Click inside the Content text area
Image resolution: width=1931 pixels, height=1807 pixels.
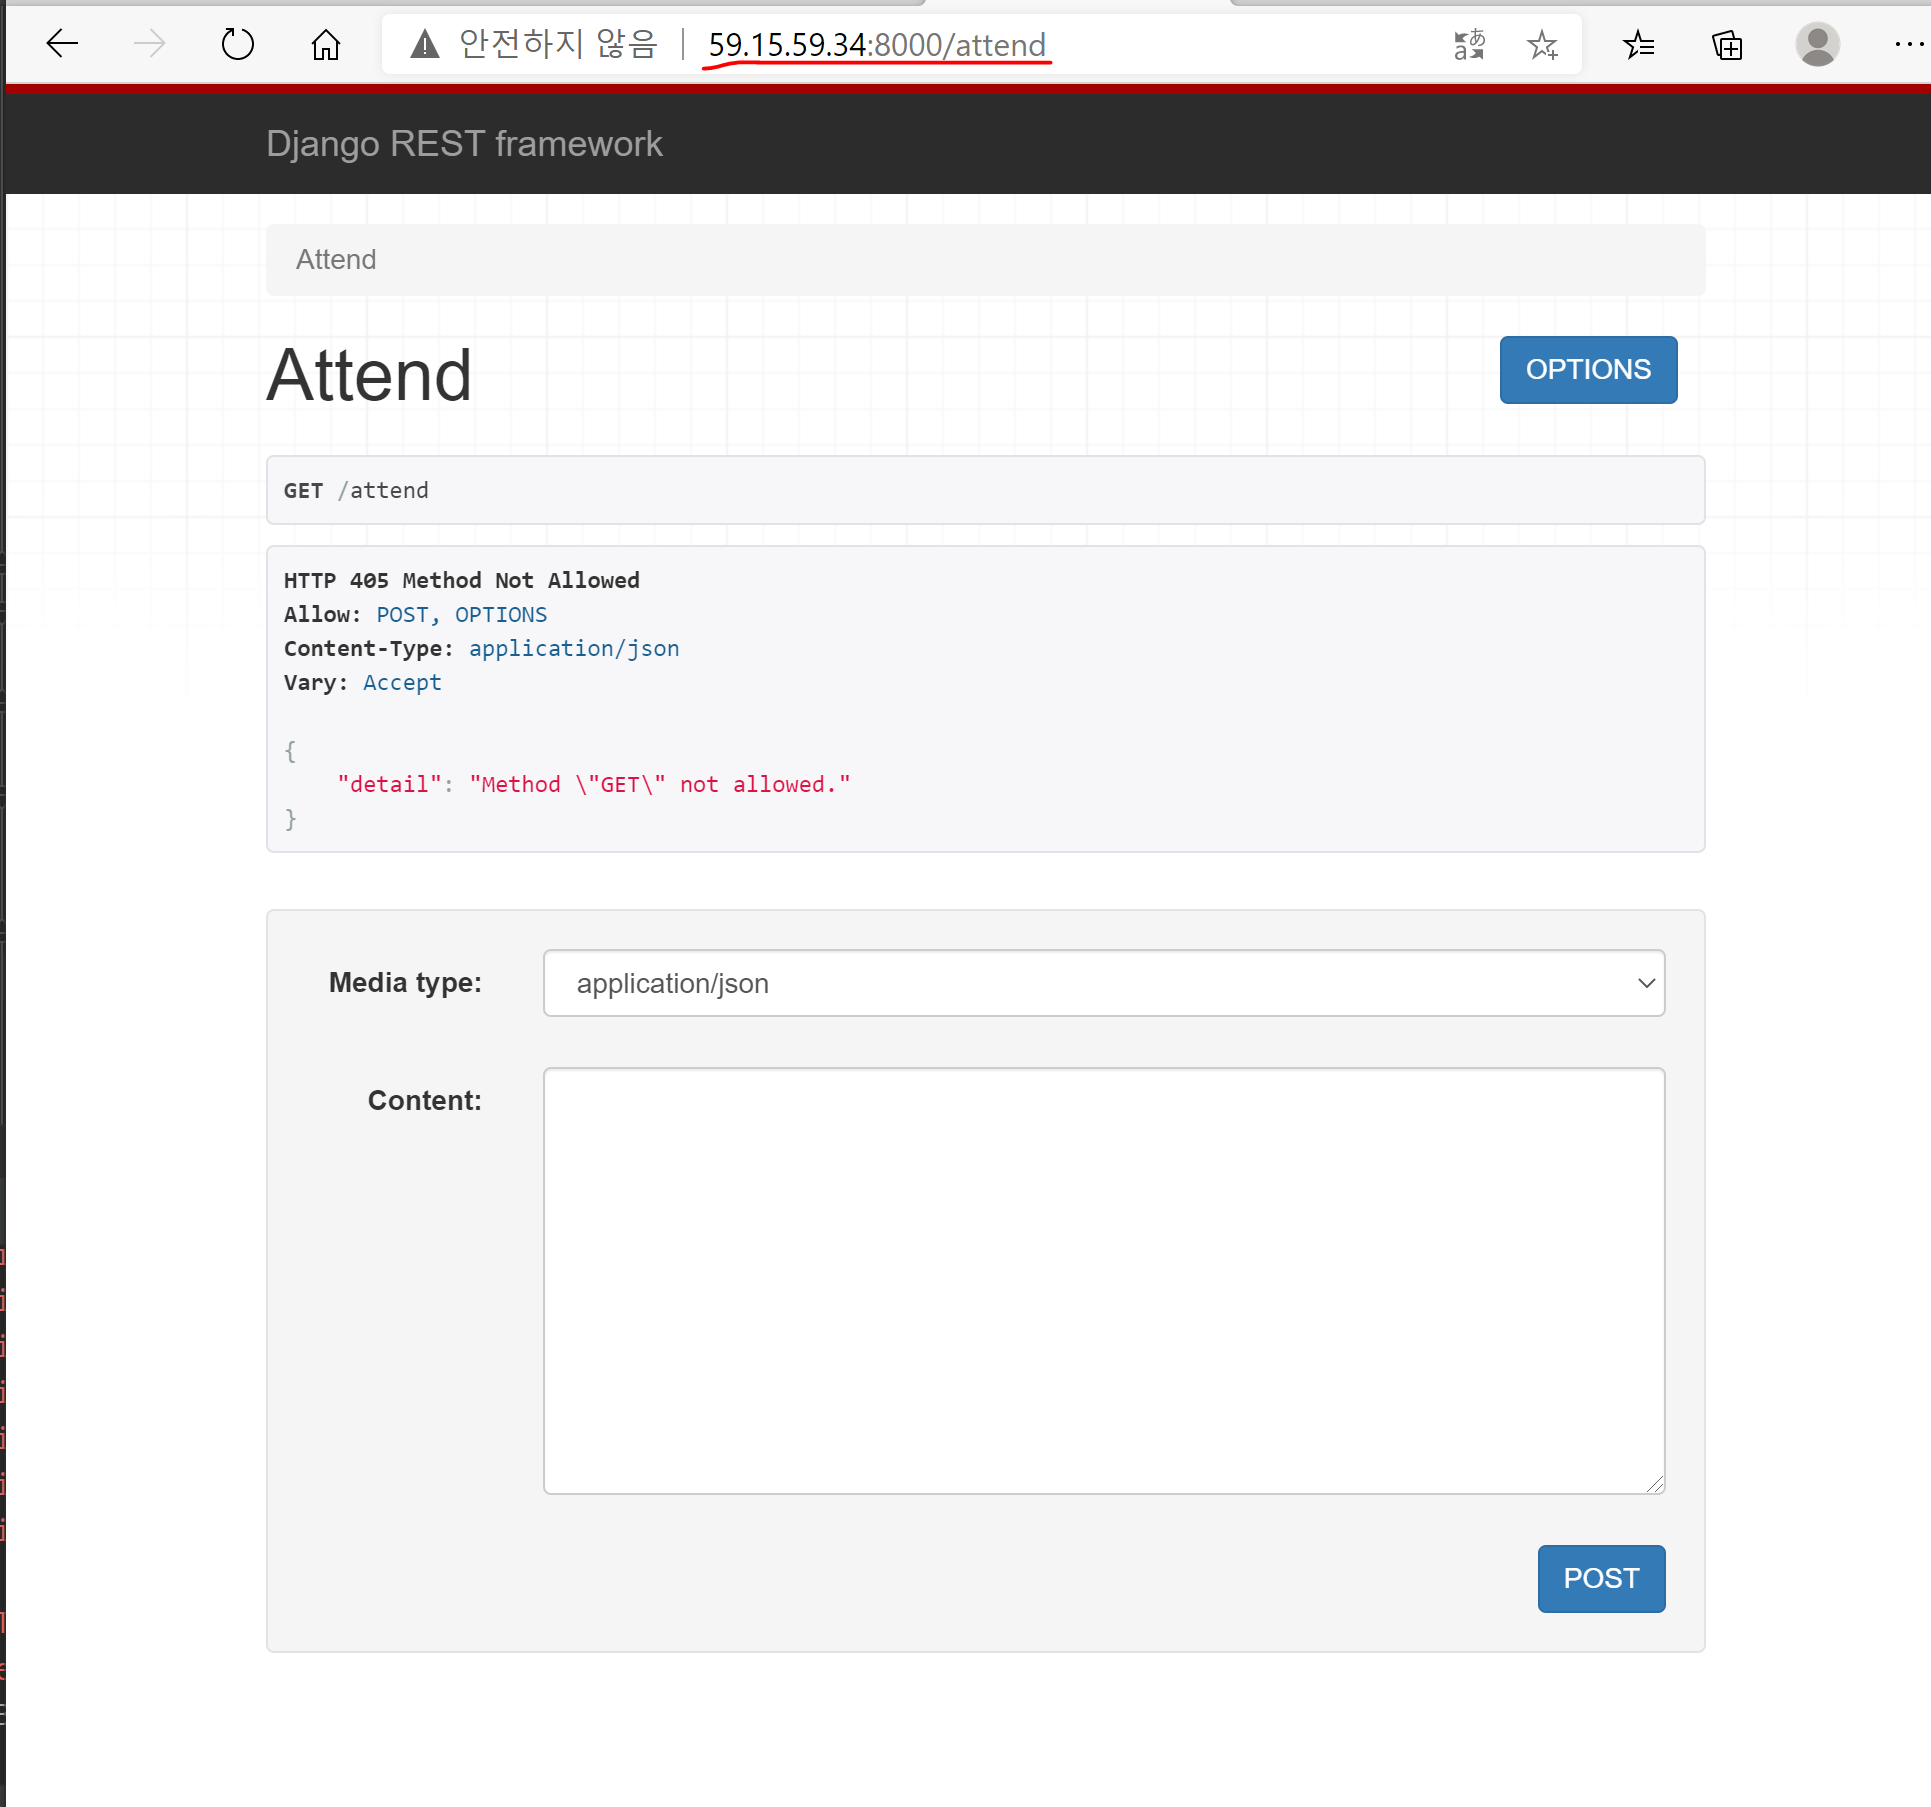tap(1103, 1280)
